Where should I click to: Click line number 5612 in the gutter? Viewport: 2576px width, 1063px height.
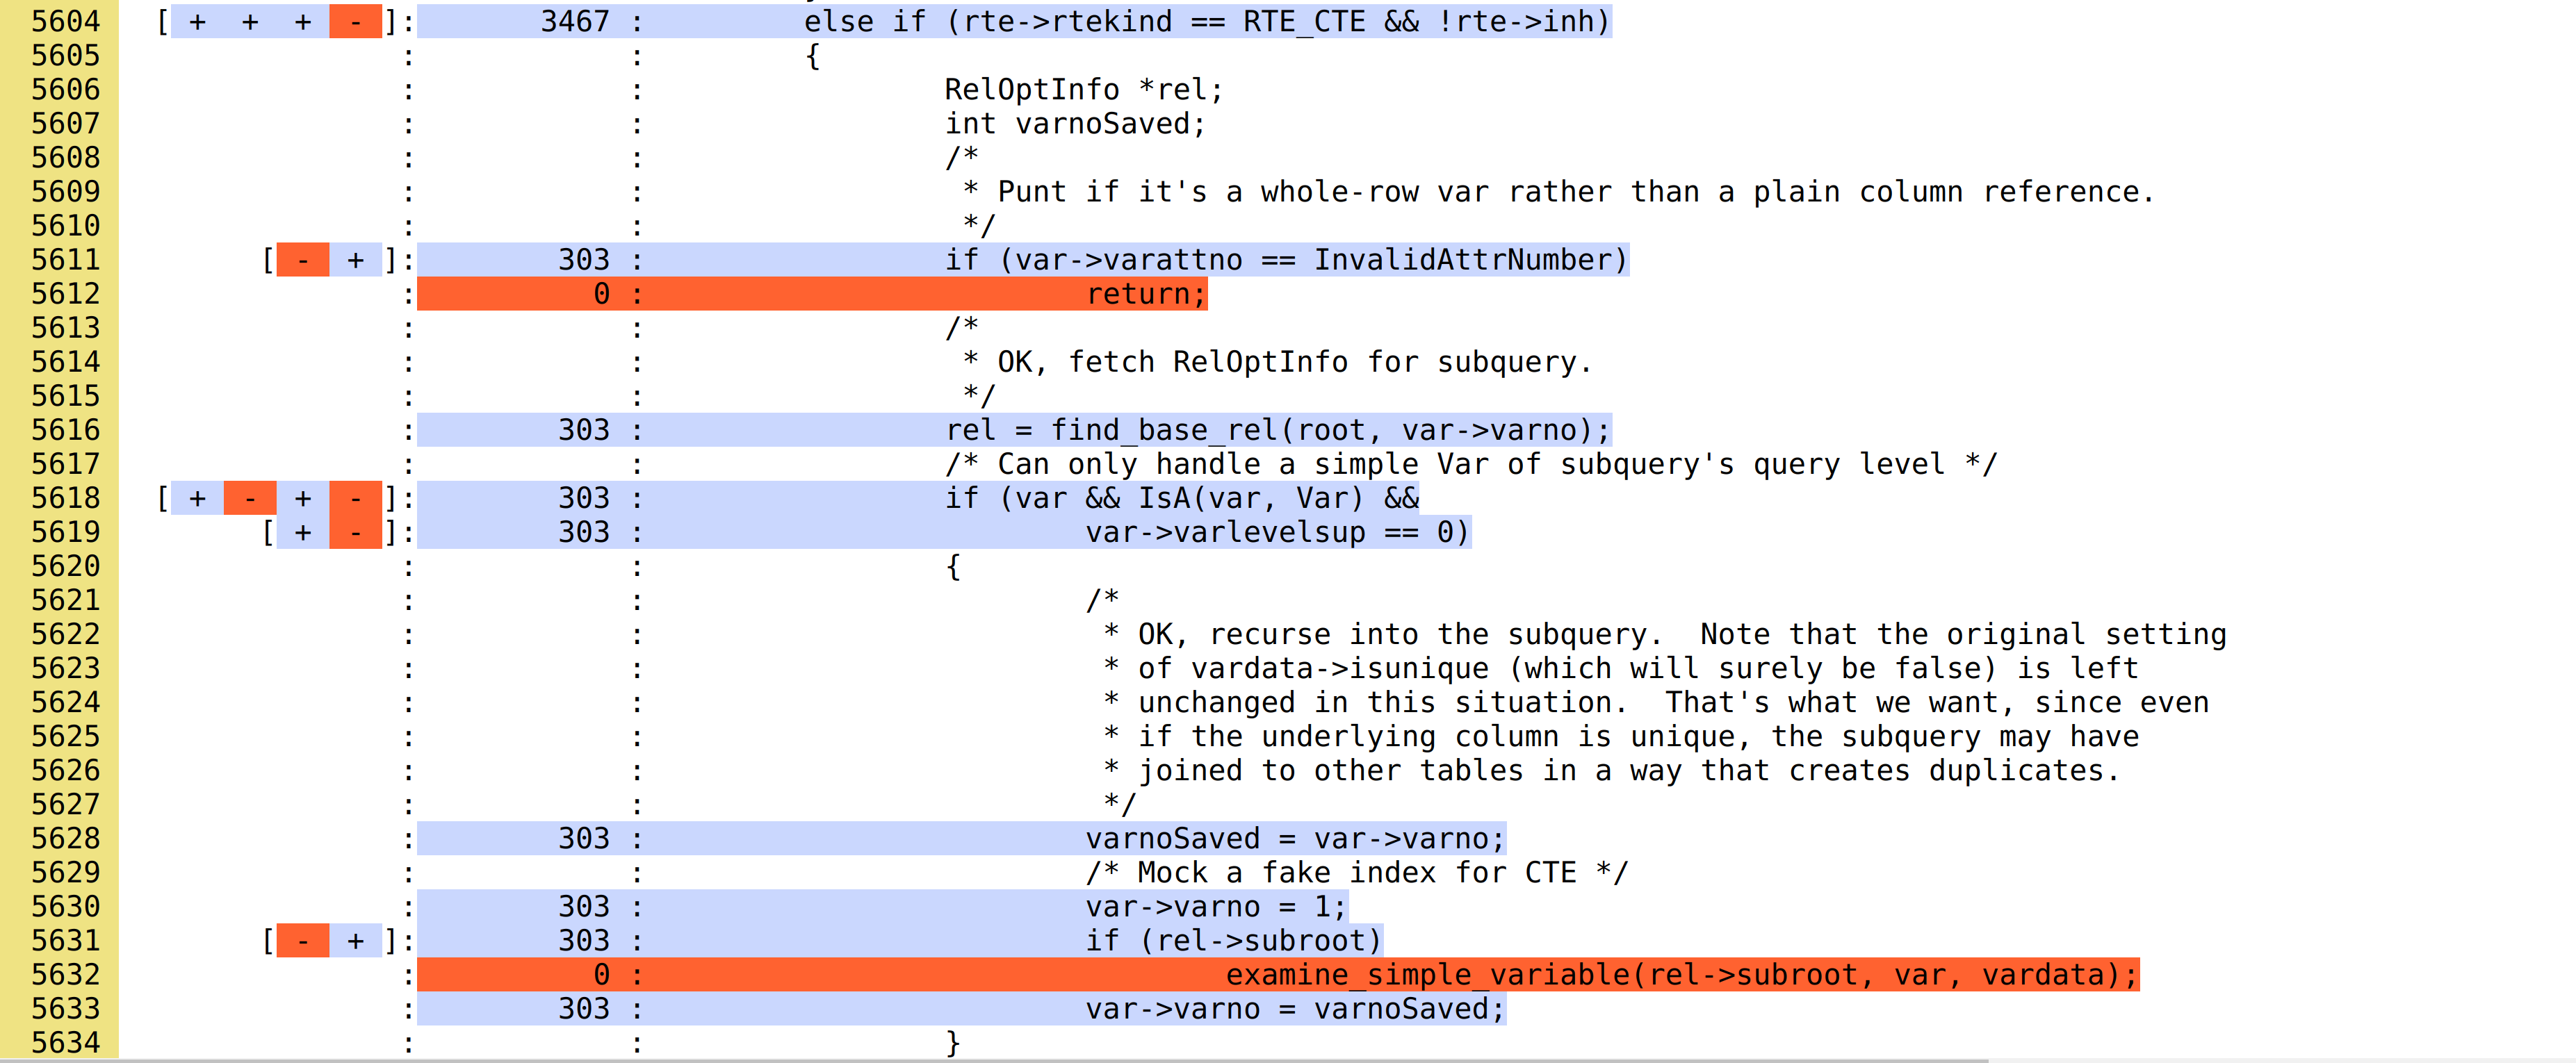[65, 294]
